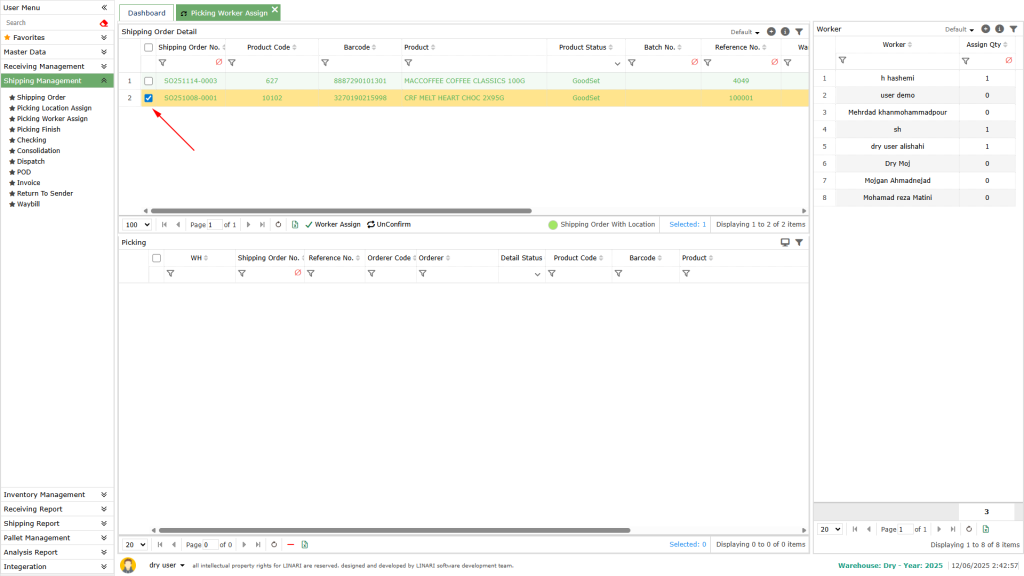Switch to the Dashboard tab
Viewport: 1024px width, 576px height.
coord(146,13)
